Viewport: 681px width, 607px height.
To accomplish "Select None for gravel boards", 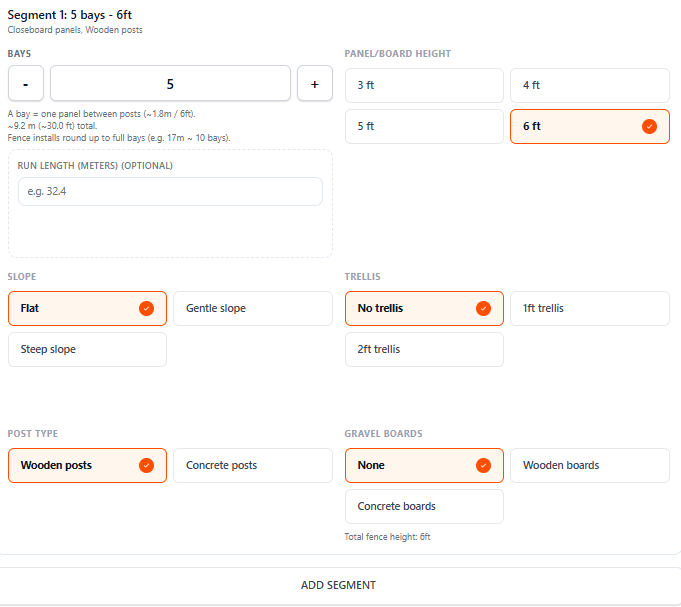I will (x=424, y=465).
